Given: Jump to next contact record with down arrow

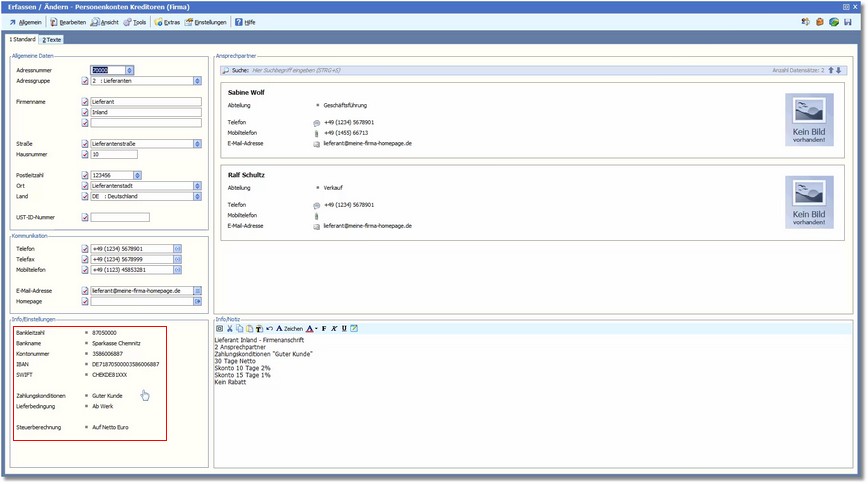Looking at the screenshot, I should [840, 71].
